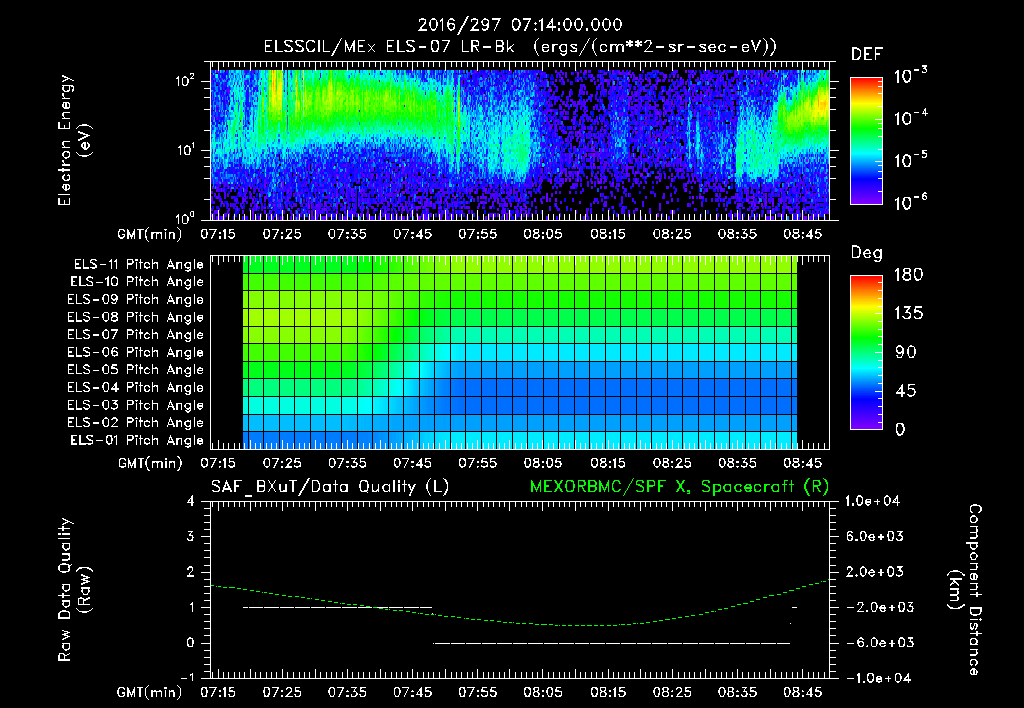Click the GMT(min) label under the spectrogram
The width and height of the screenshot is (1024, 708).
(x=150, y=234)
